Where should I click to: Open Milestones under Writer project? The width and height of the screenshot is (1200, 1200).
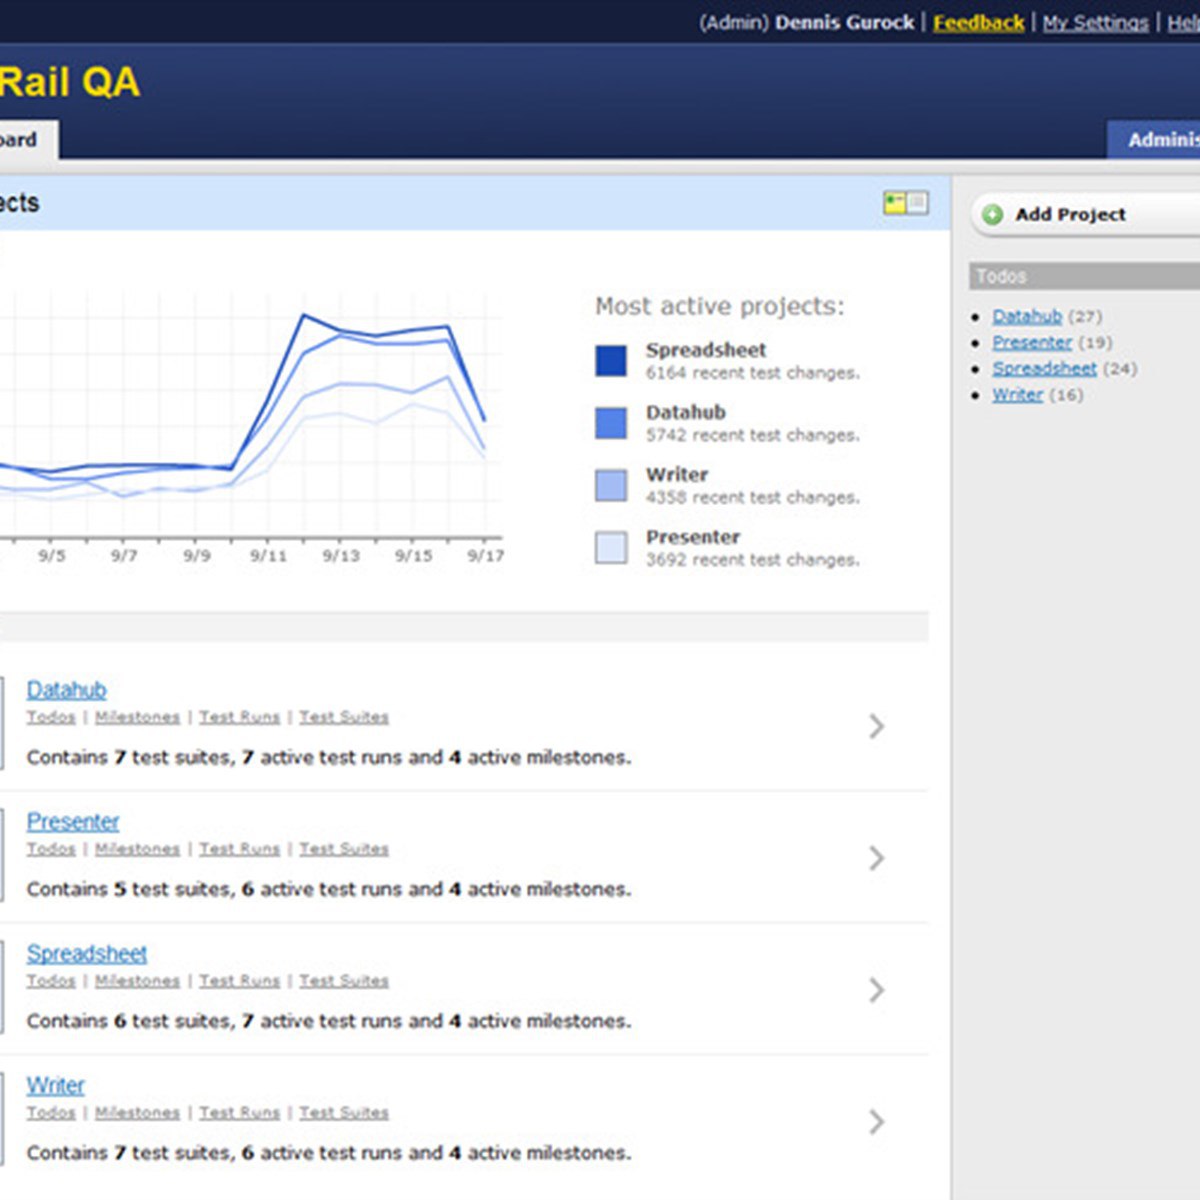pyautogui.click(x=137, y=1113)
